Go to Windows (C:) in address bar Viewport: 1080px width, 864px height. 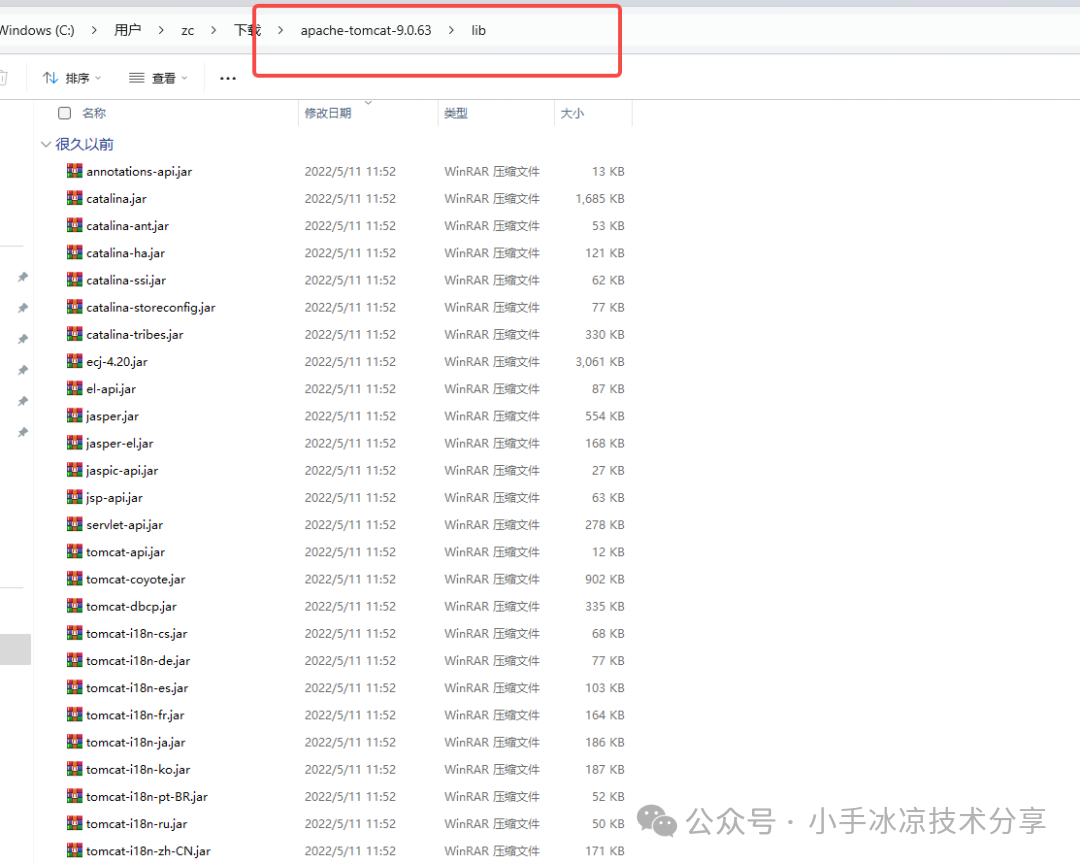point(37,30)
